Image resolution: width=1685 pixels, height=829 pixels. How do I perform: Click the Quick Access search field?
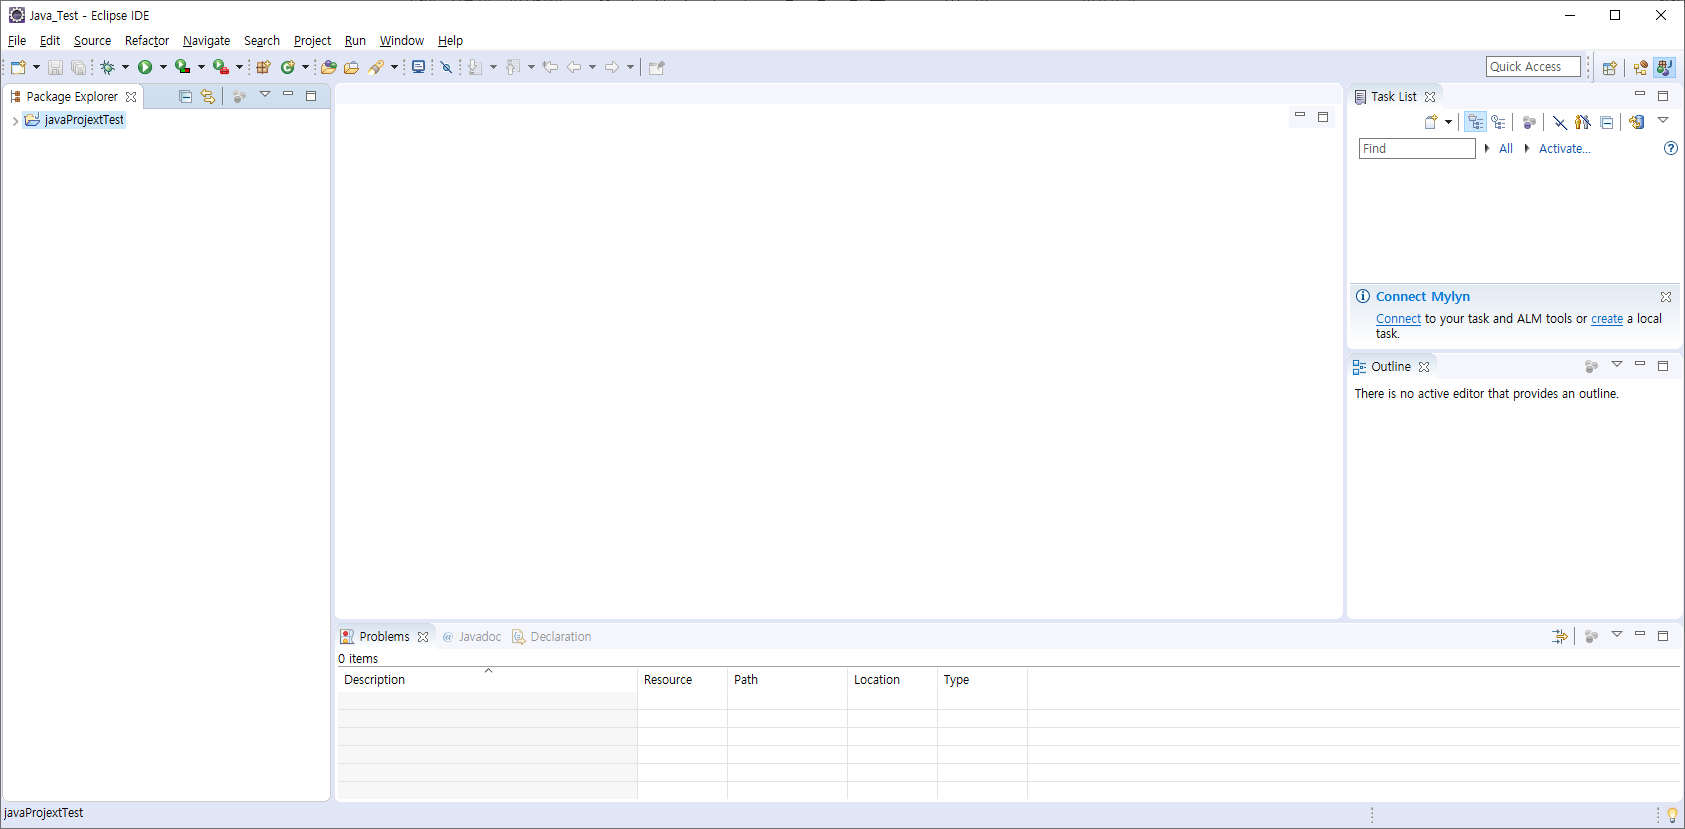tap(1533, 67)
